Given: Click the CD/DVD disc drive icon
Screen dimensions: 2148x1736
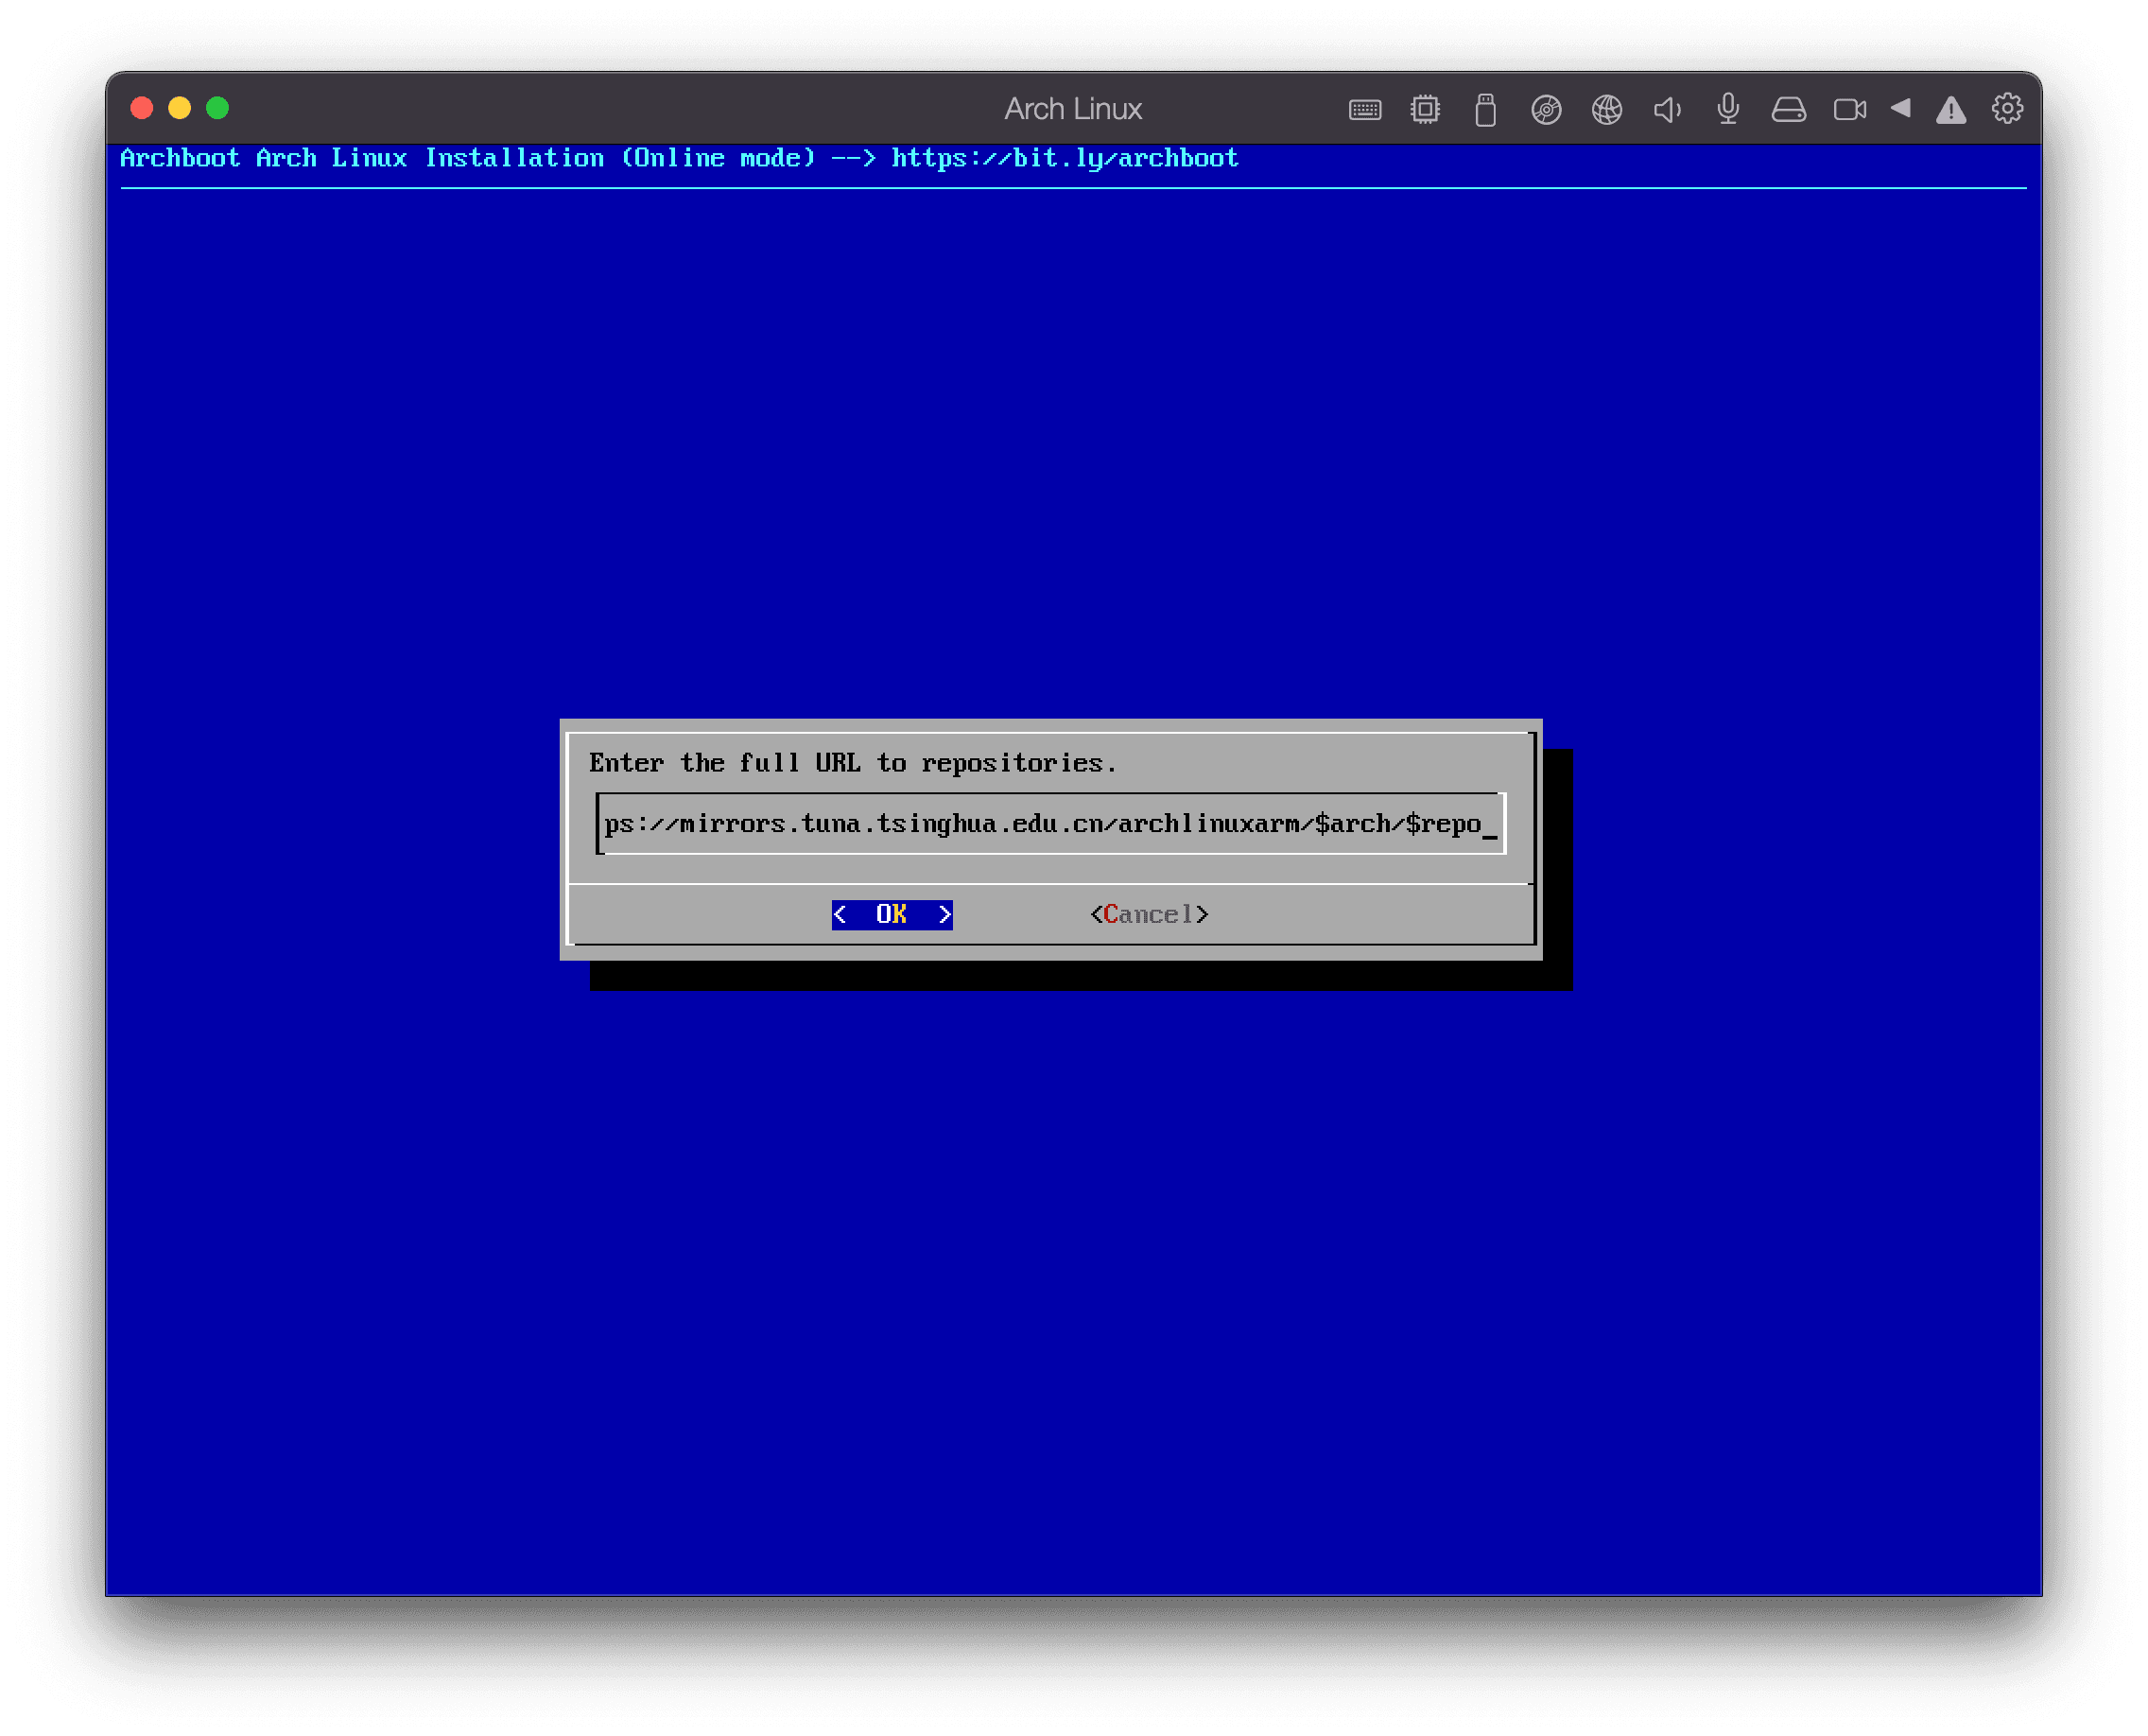Looking at the screenshot, I should tap(1546, 109).
